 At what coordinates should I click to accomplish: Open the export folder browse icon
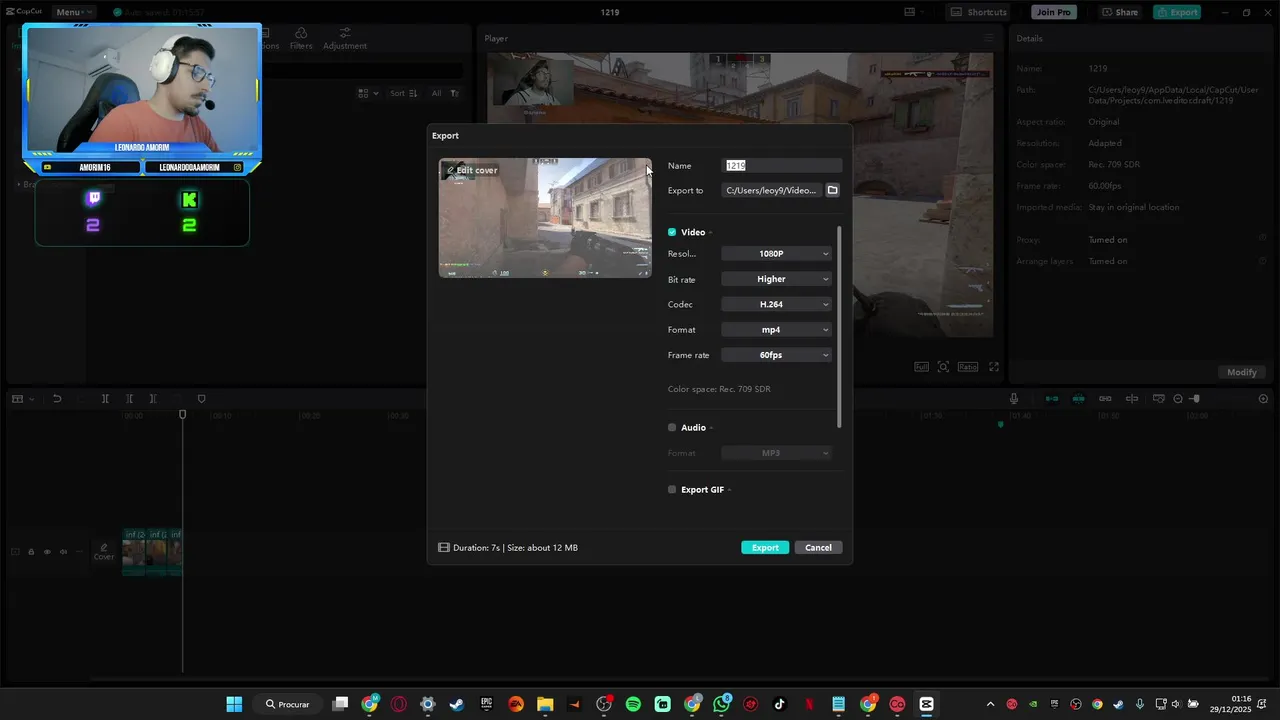(x=832, y=190)
